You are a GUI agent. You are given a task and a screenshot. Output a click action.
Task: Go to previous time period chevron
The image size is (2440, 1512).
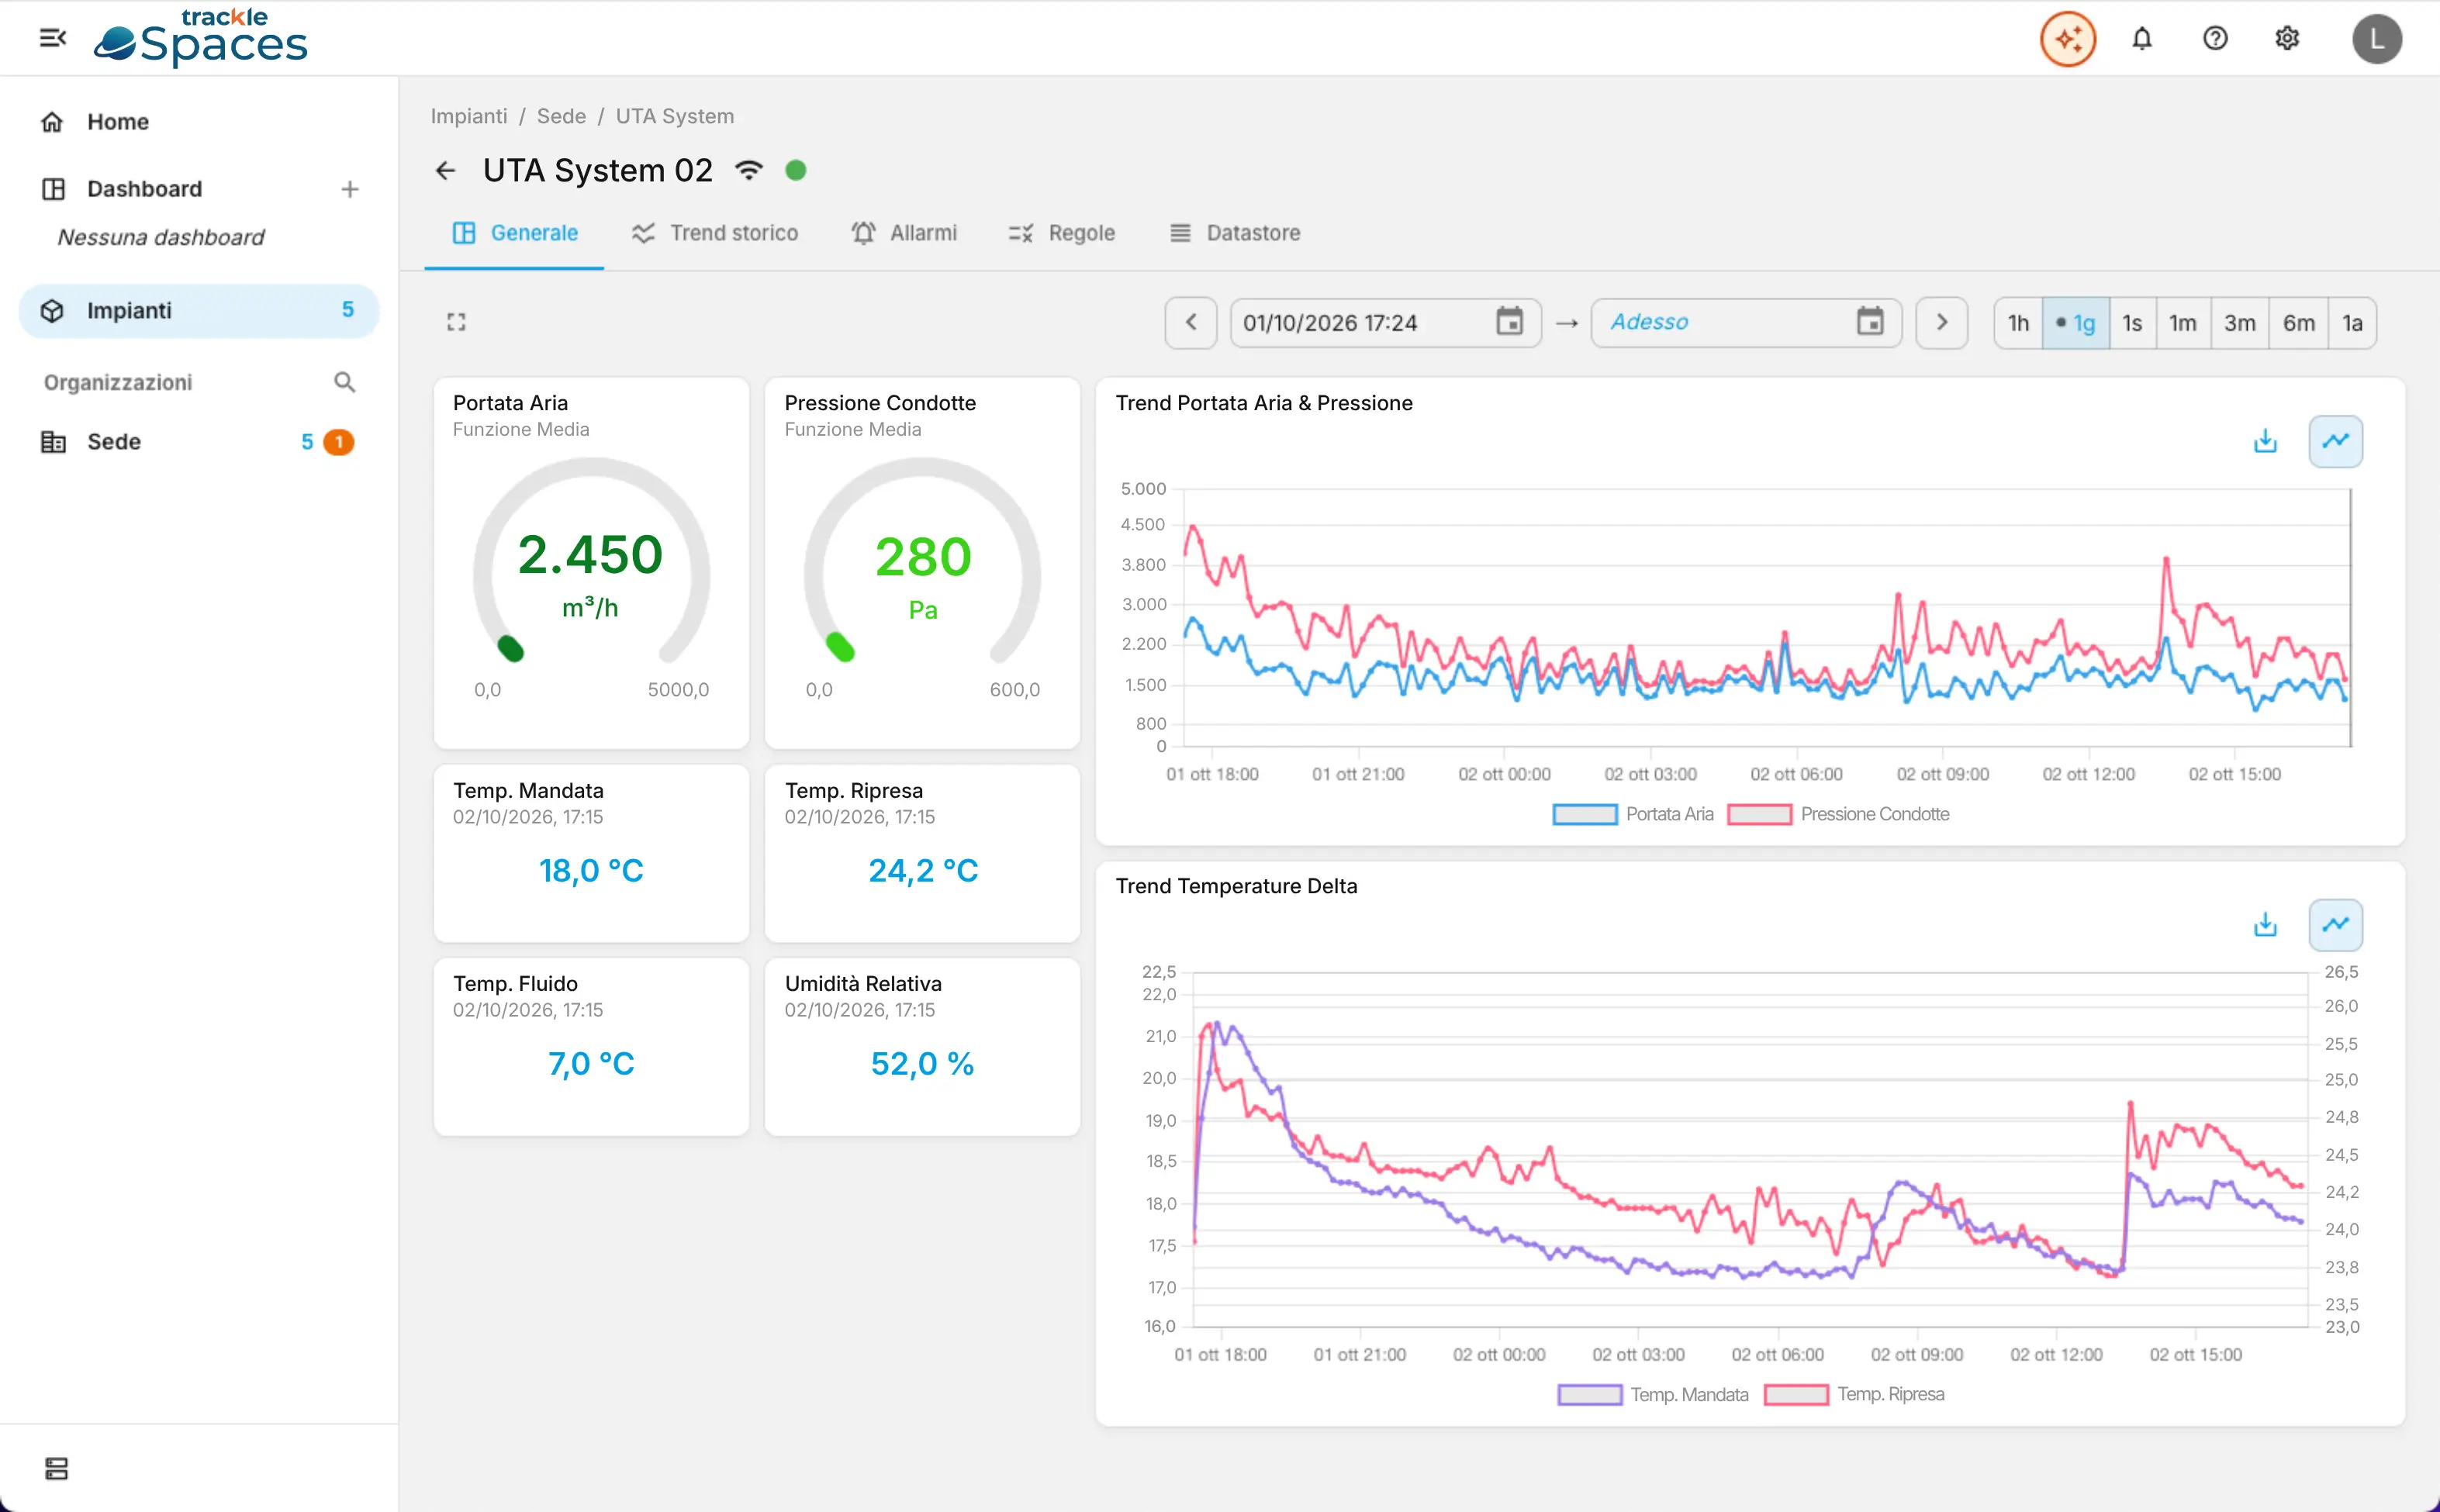pyautogui.click(x=1190, y=322)
